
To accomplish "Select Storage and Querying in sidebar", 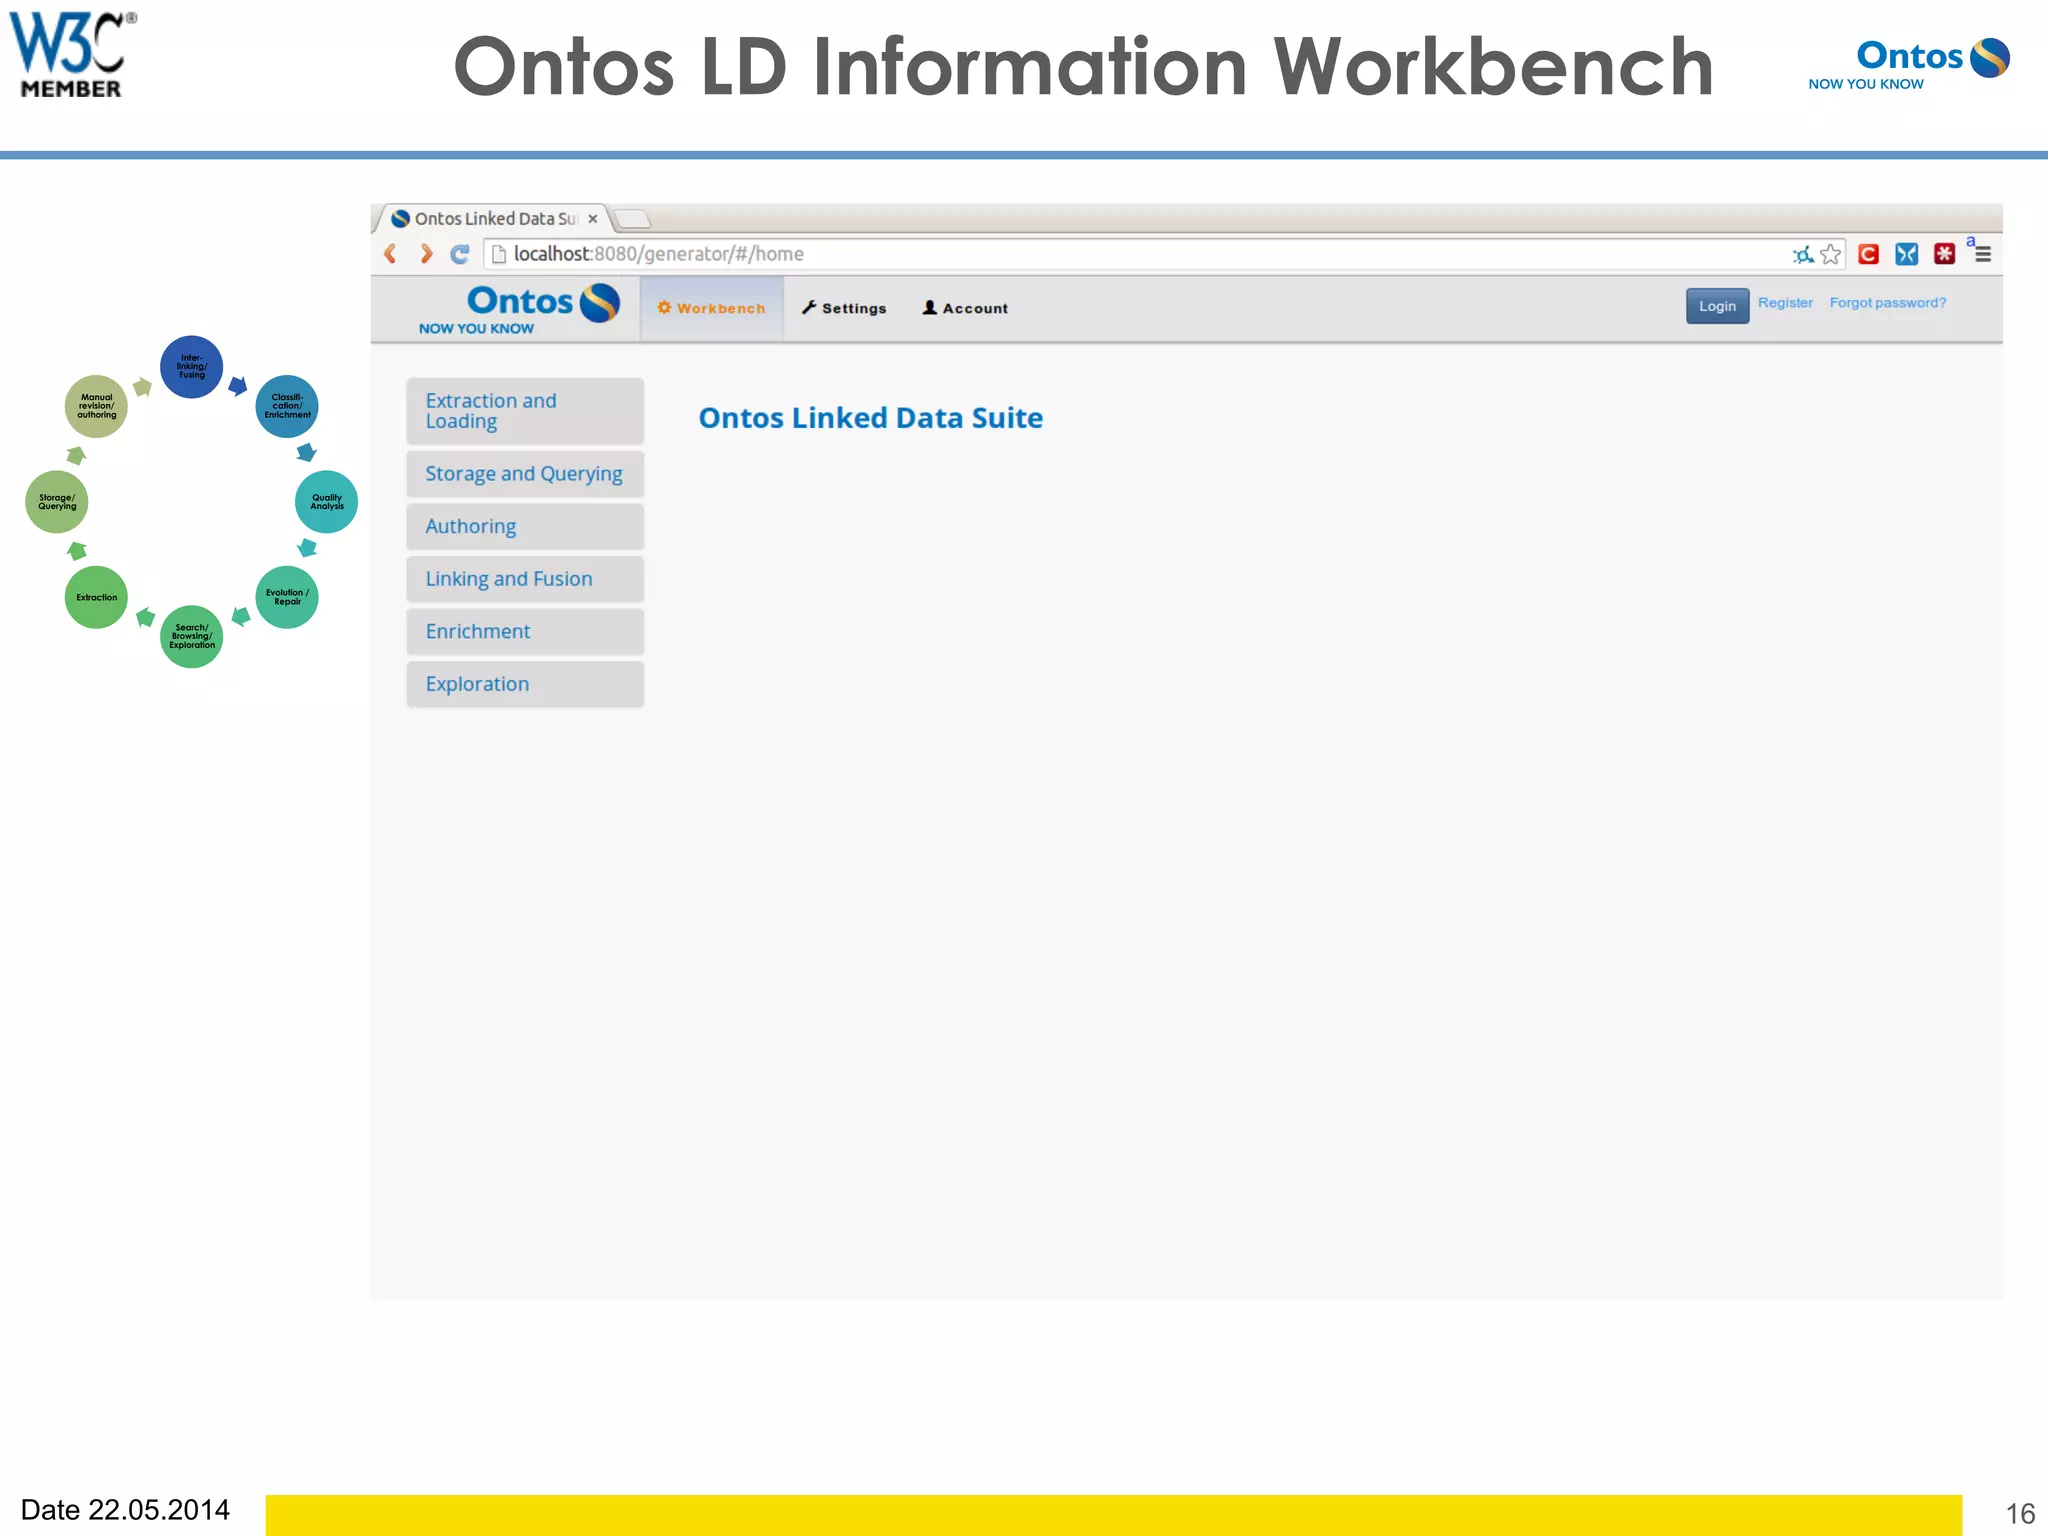I will [525, 474].
